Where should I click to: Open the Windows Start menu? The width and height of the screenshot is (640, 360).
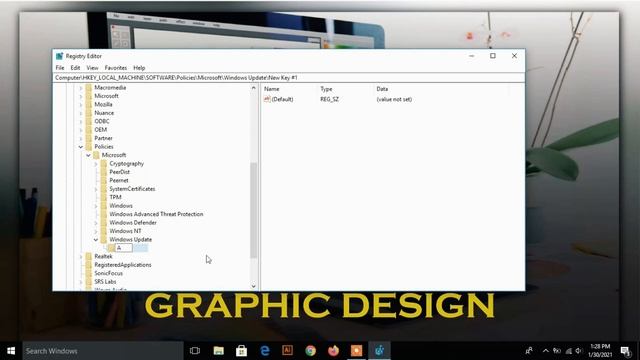click(x=11, y=351)
